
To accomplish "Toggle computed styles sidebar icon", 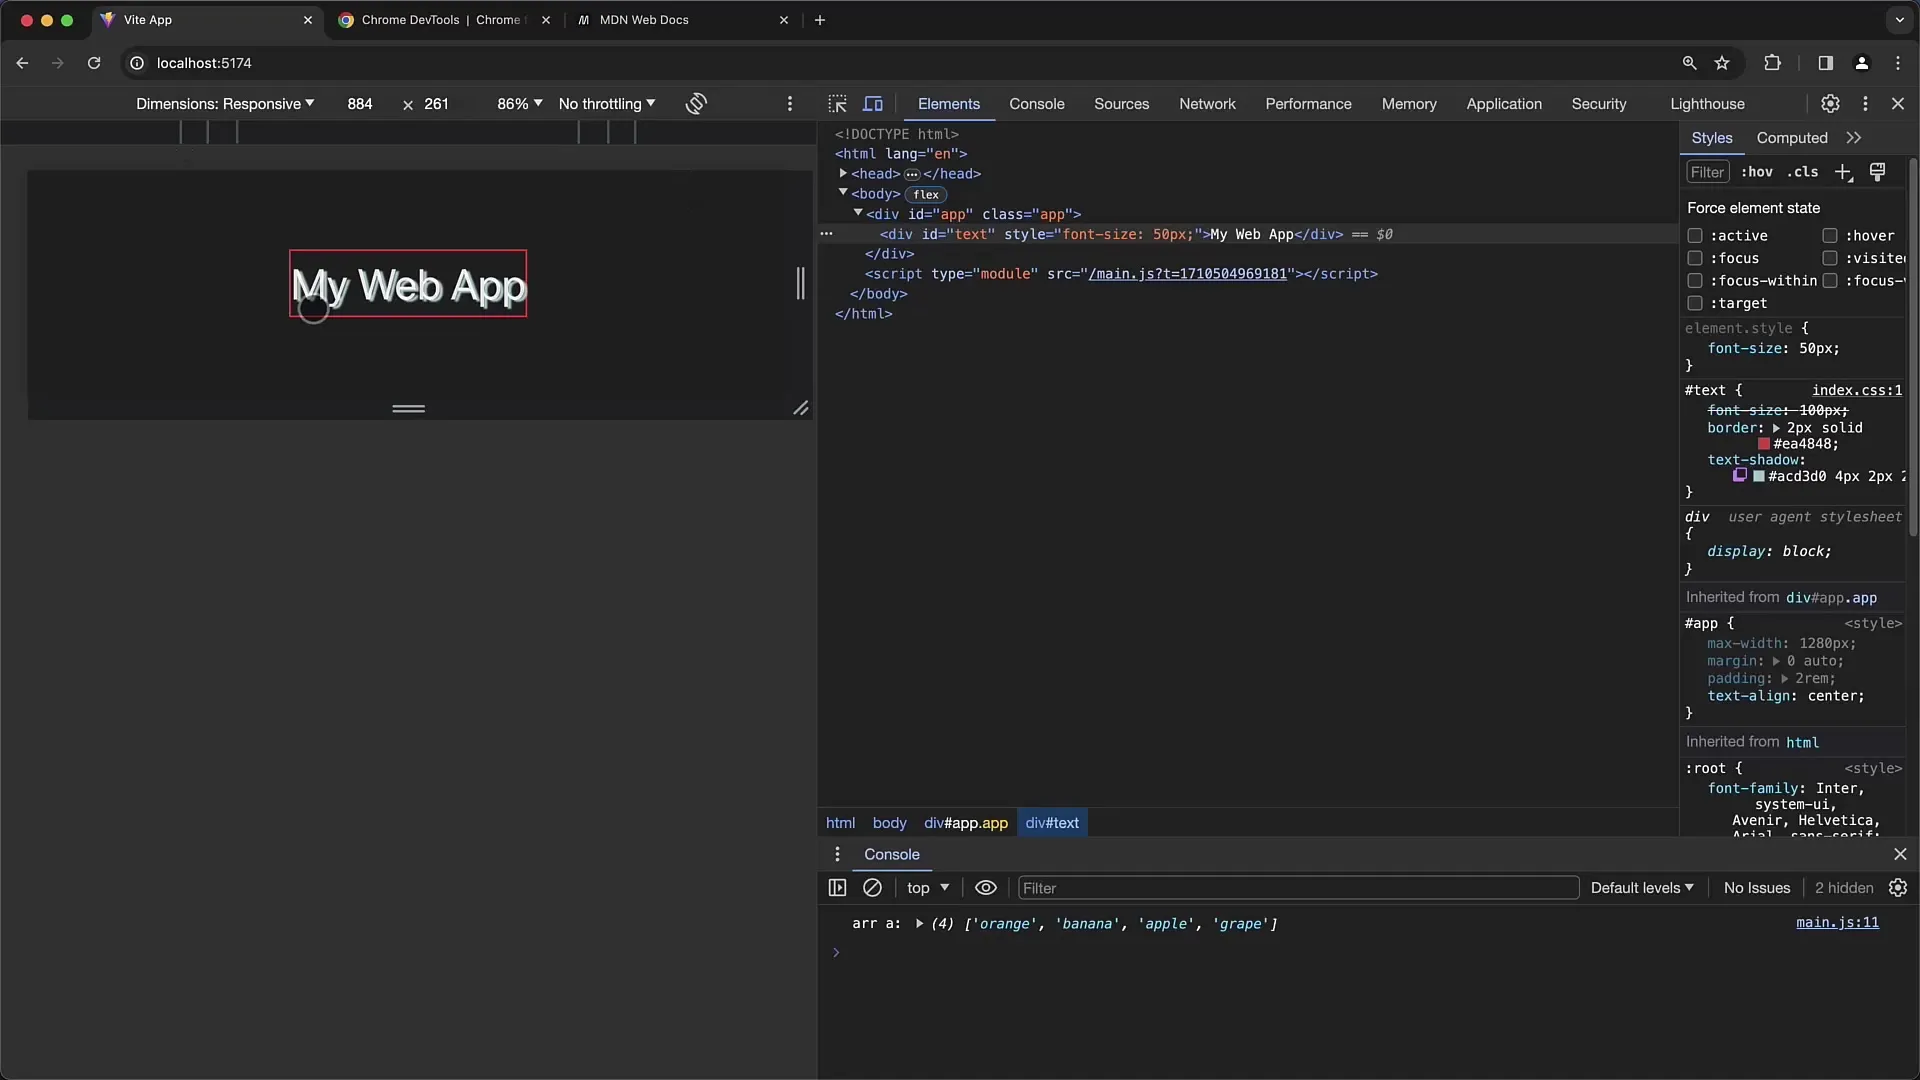I will [x=1878, y=172].
